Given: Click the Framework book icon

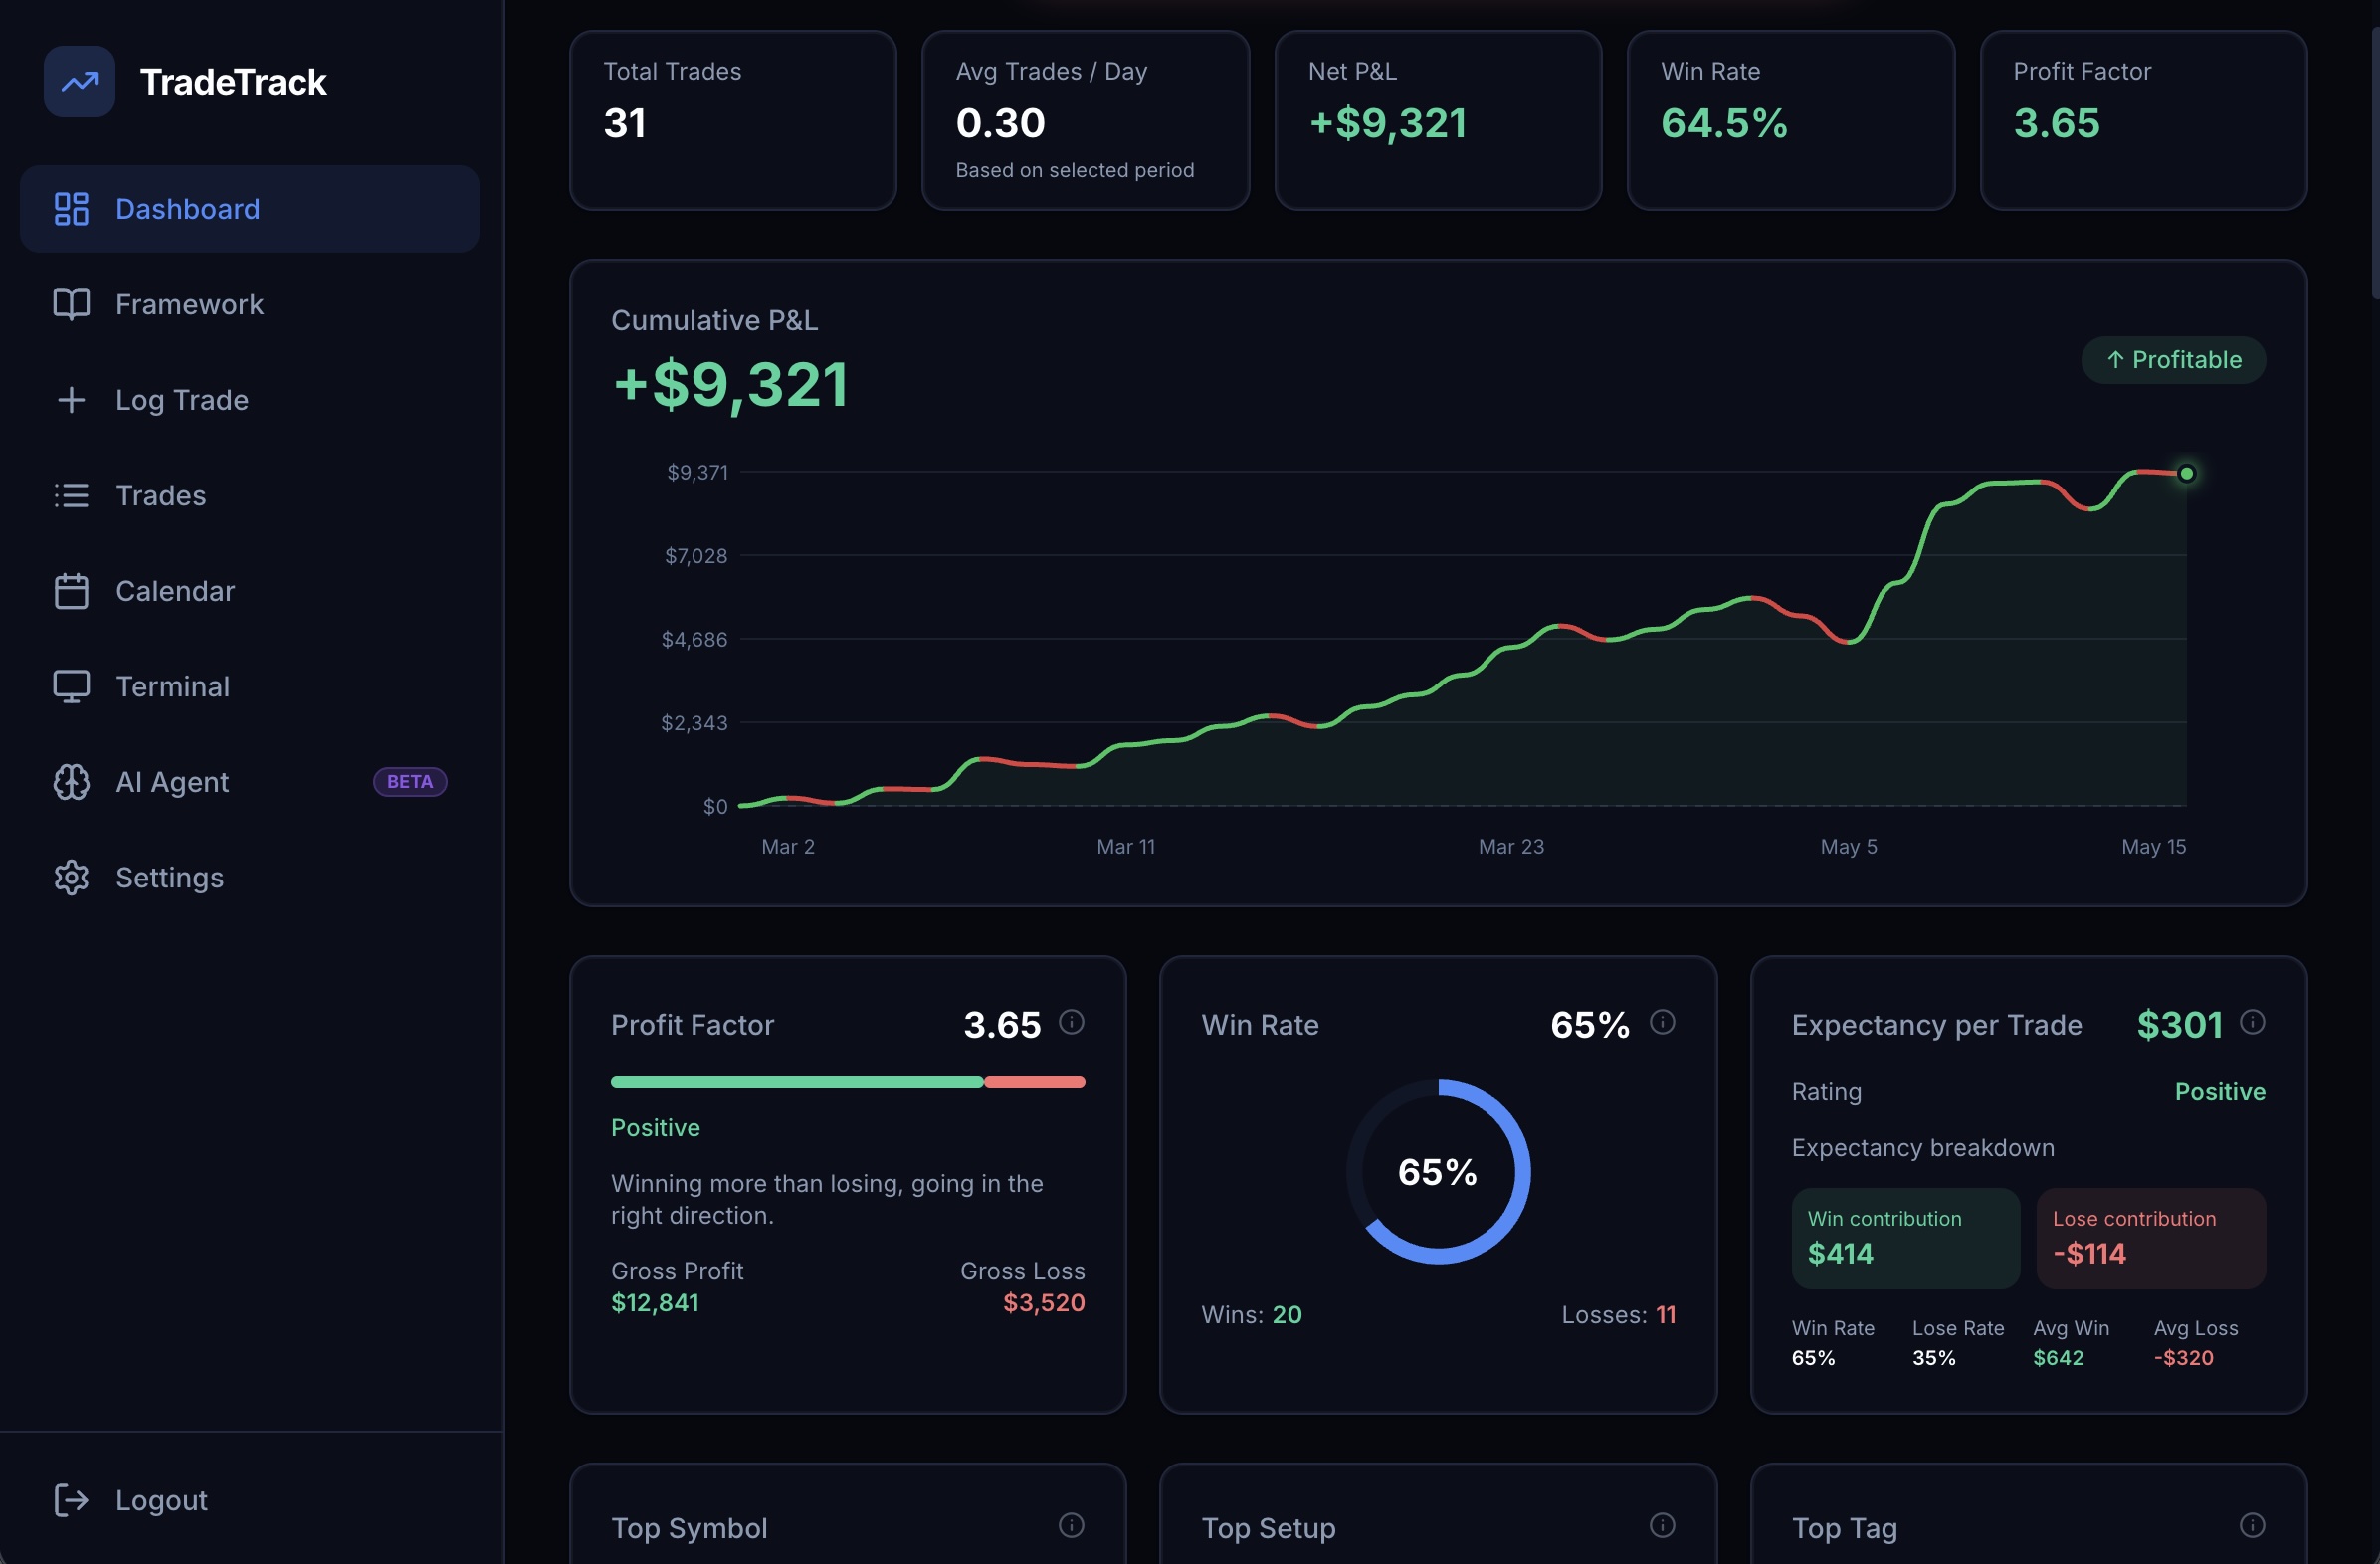Looking at the screenshot, I should (x=71, y=304).
